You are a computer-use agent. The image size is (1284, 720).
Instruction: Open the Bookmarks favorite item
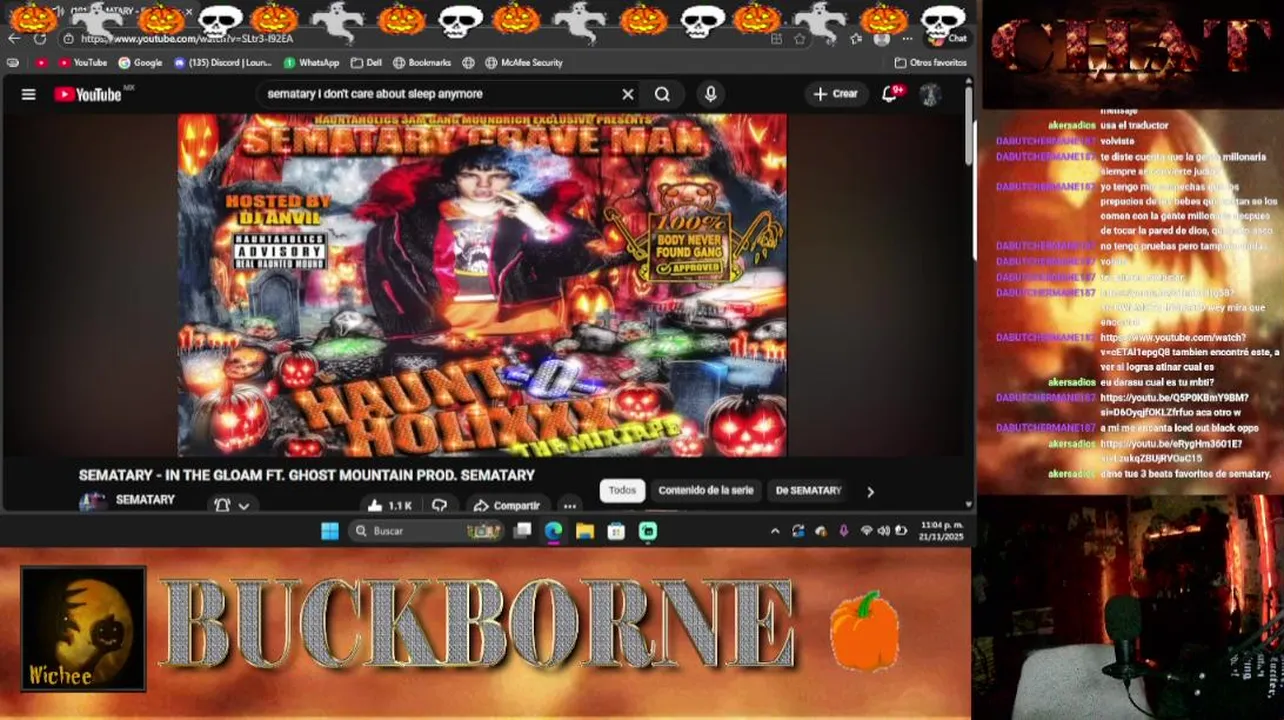tap(422, 62)
